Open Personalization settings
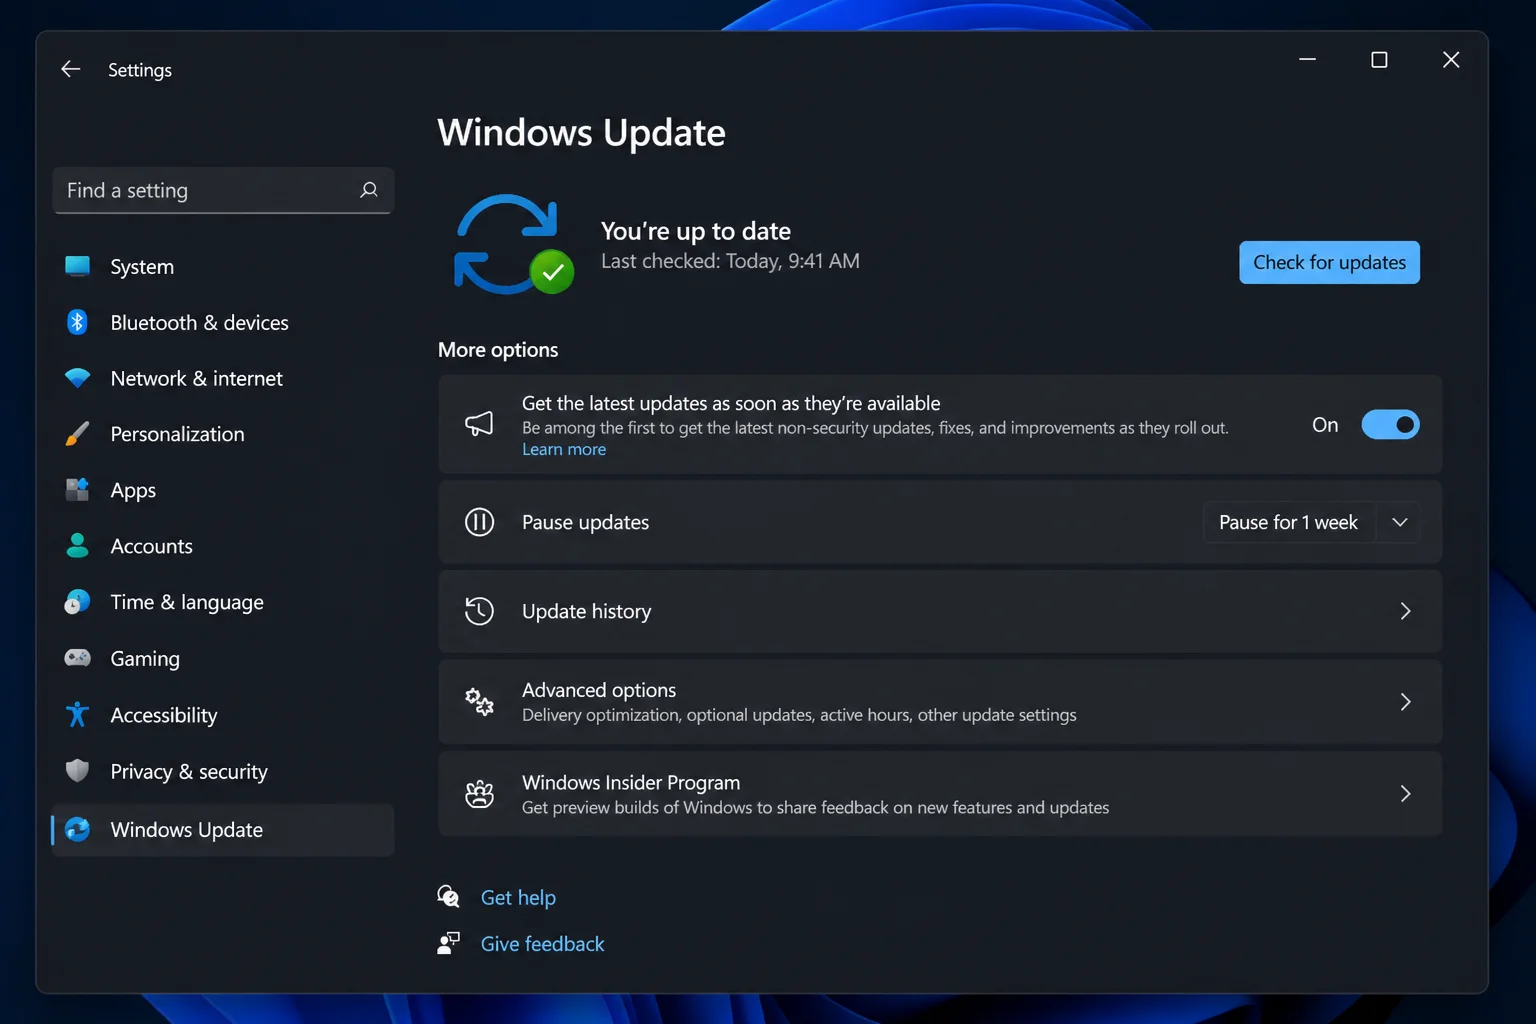The height and width of the screenshot is (1024, 1536). [x=222, y=434]
